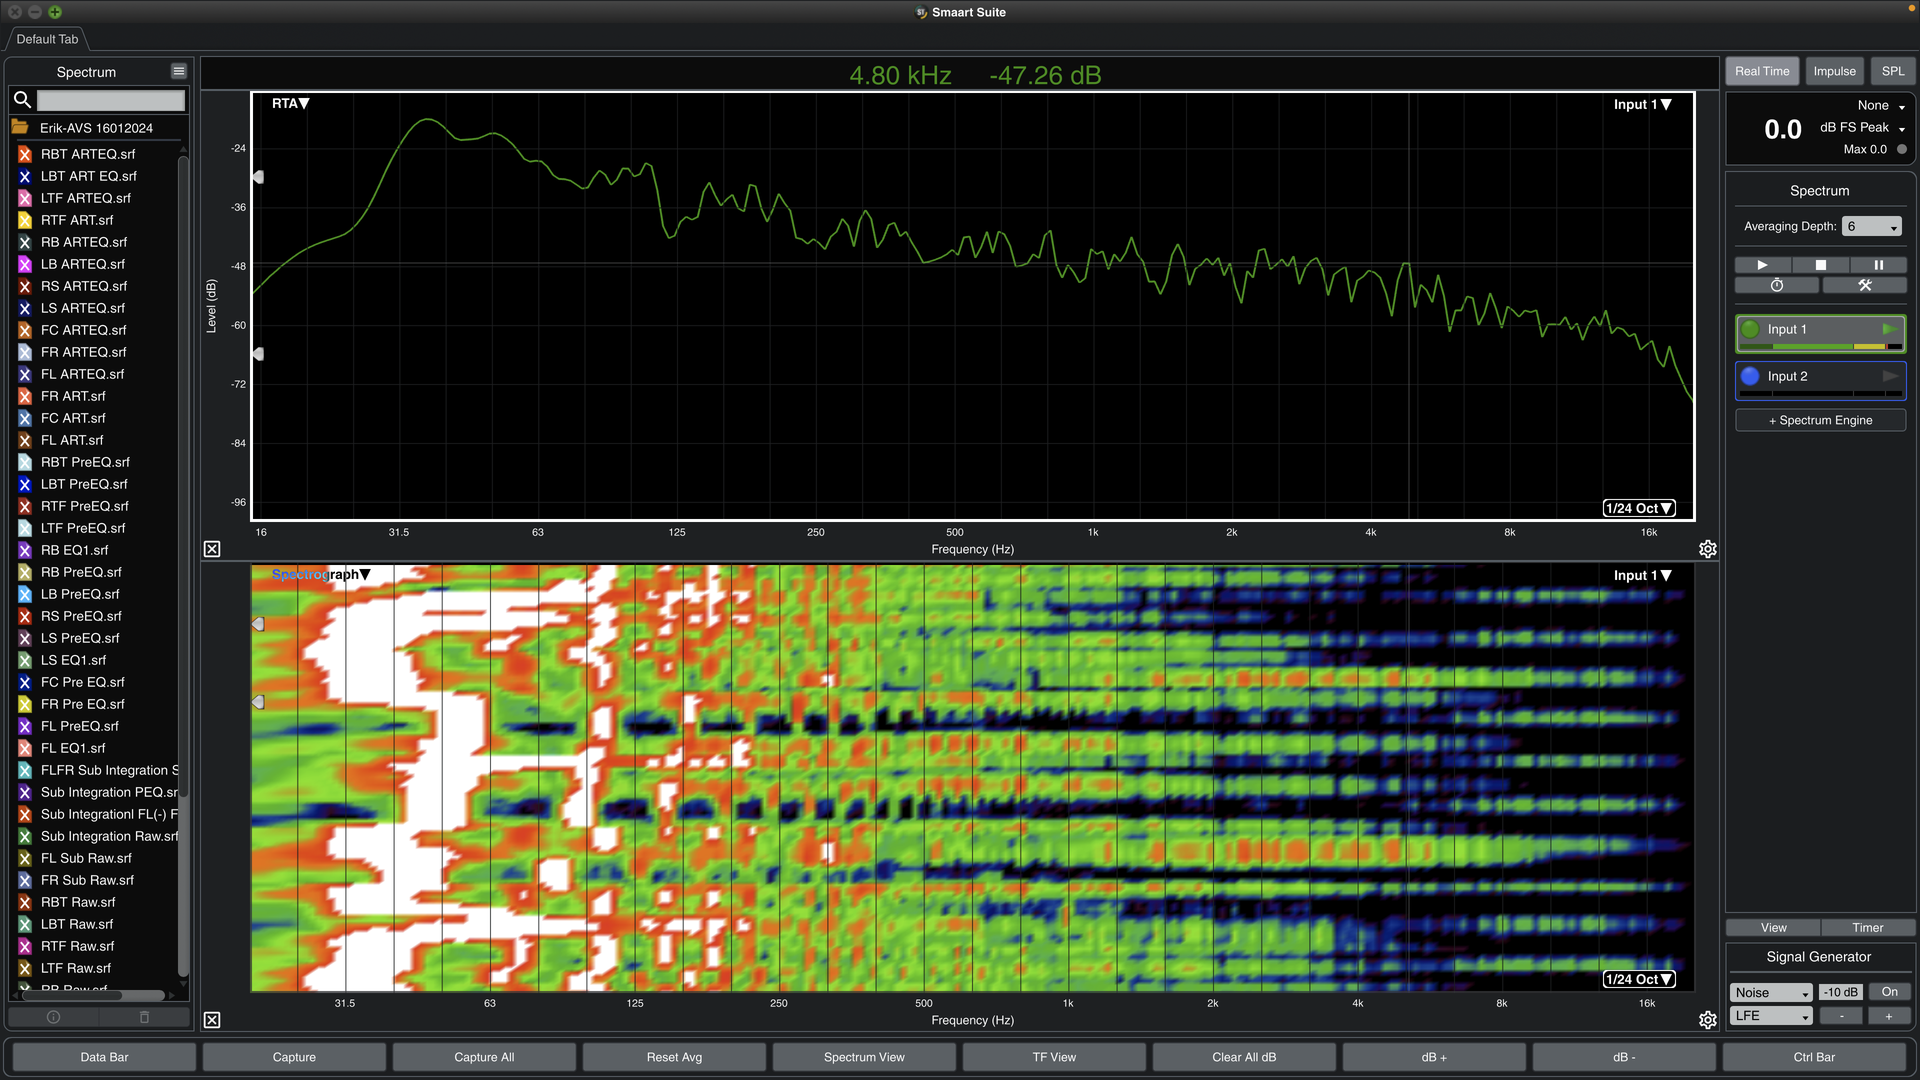The width and height of the screenshot is (1920, 1080).
Task: Open RTA 1/24 Oct resolution dropdown
Action: click(x=1638, y=508)
